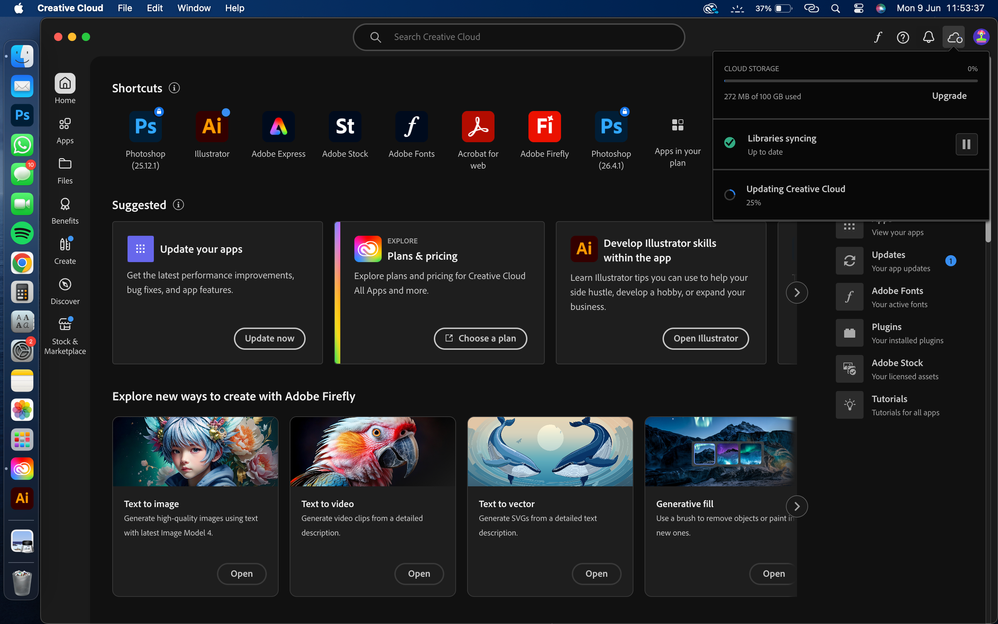Click the cloud storage usage bar

point(850,81)
